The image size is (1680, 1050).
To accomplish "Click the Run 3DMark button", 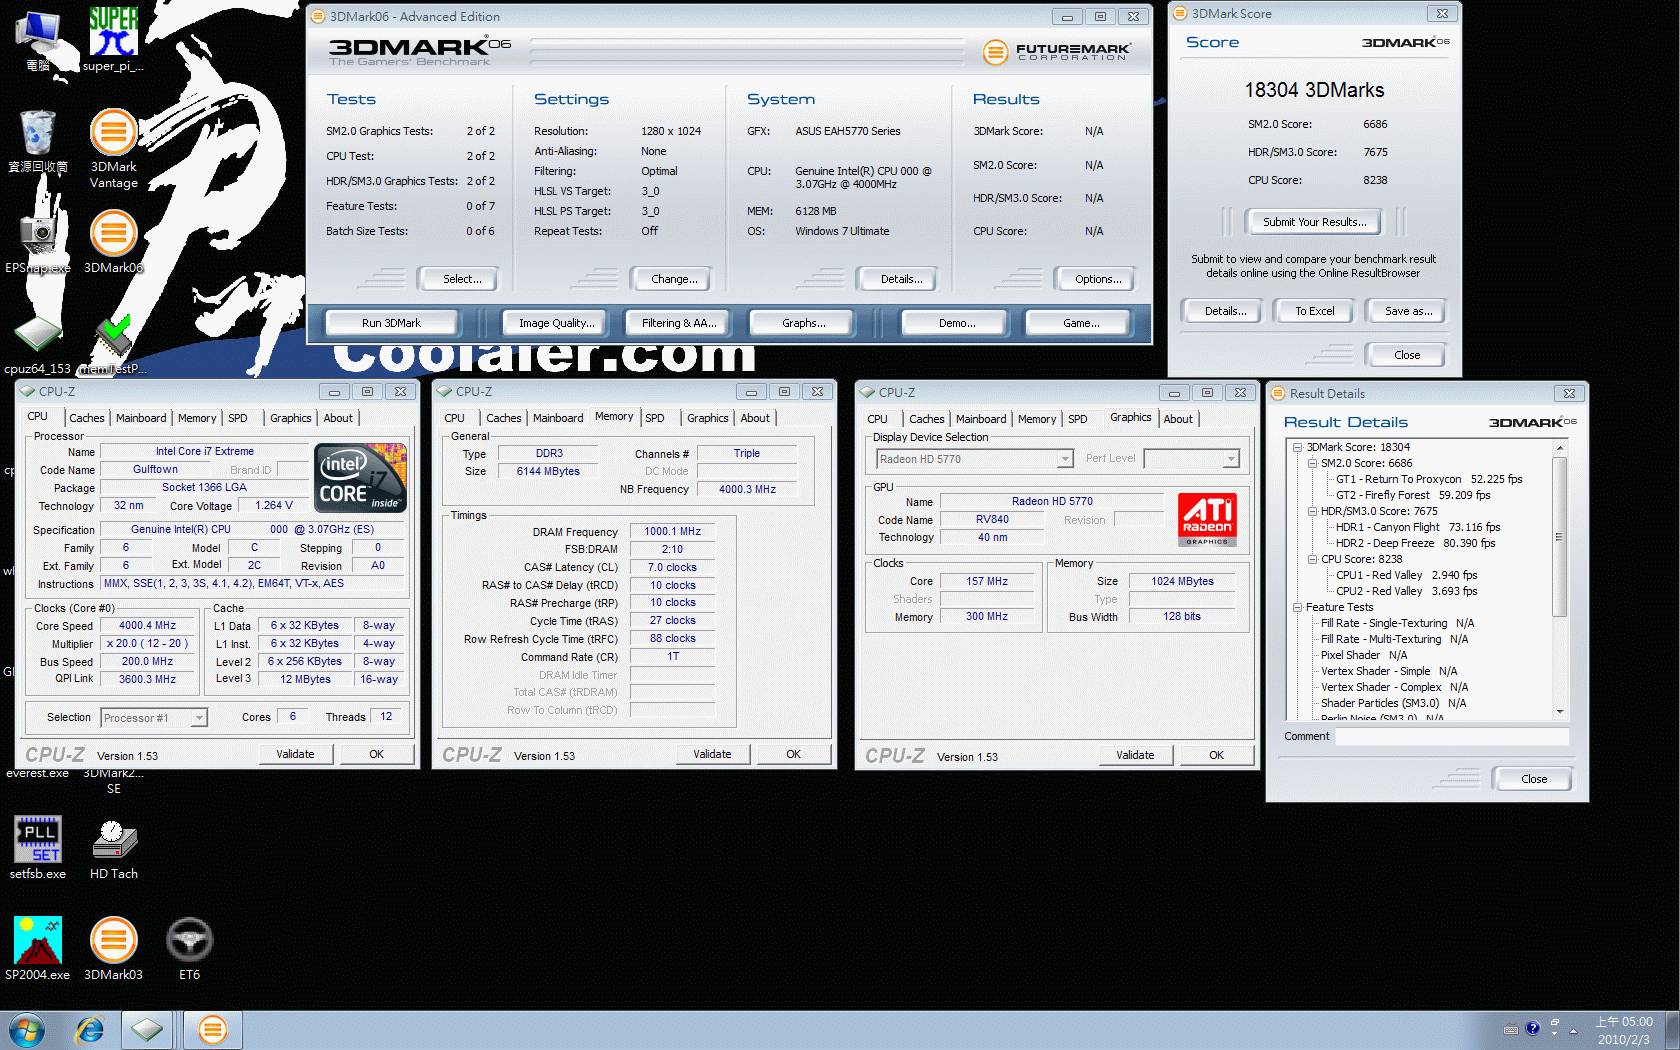I will click(391, 323).
